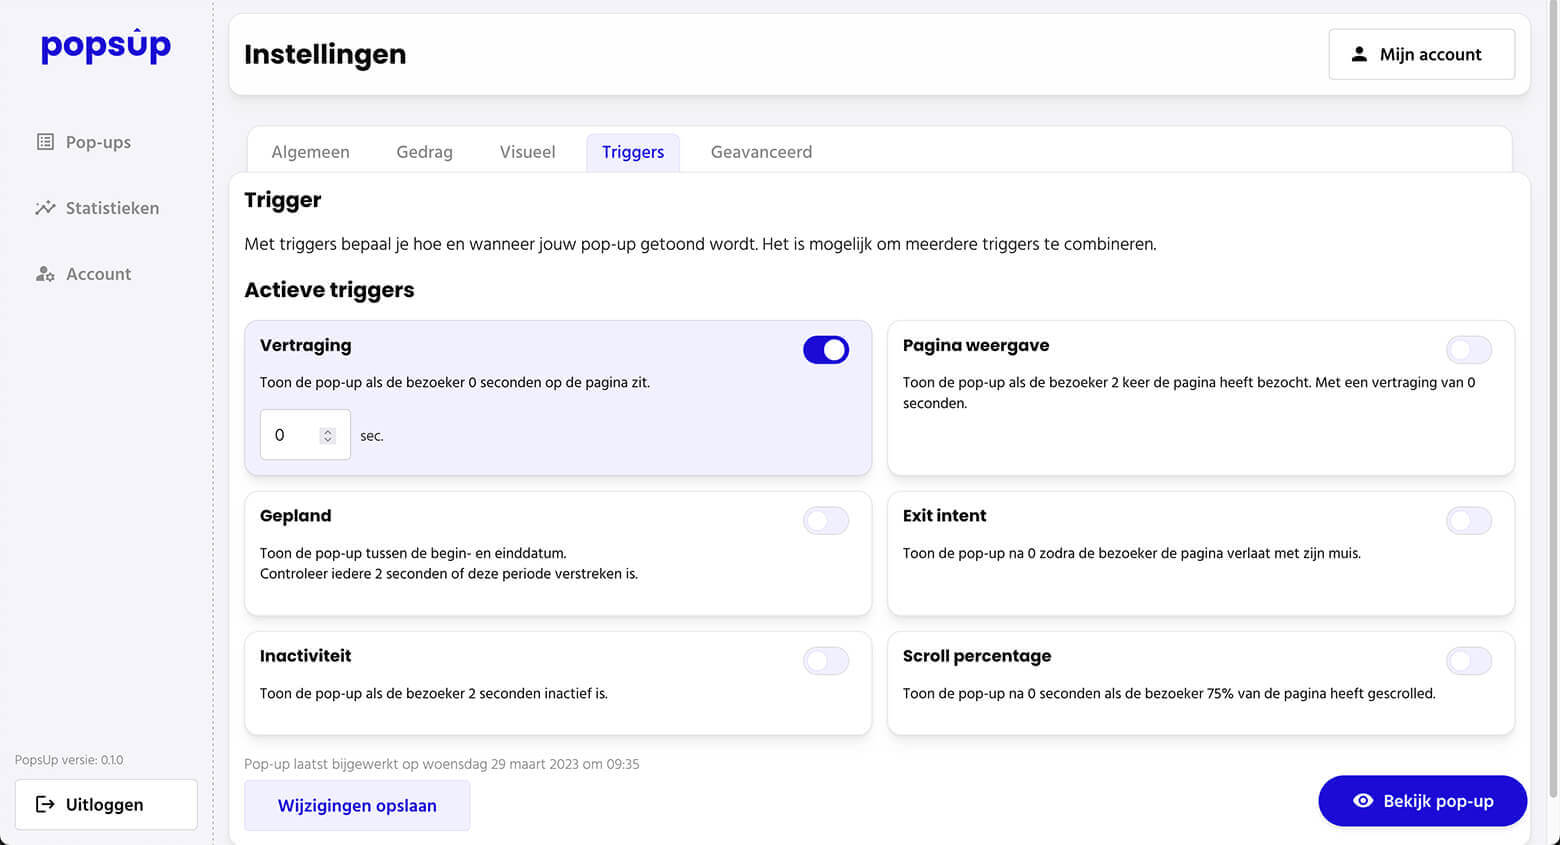Enable the Gepland trigger switch
This screenshot has height=845, width=1560.
[x=826, y=521]
